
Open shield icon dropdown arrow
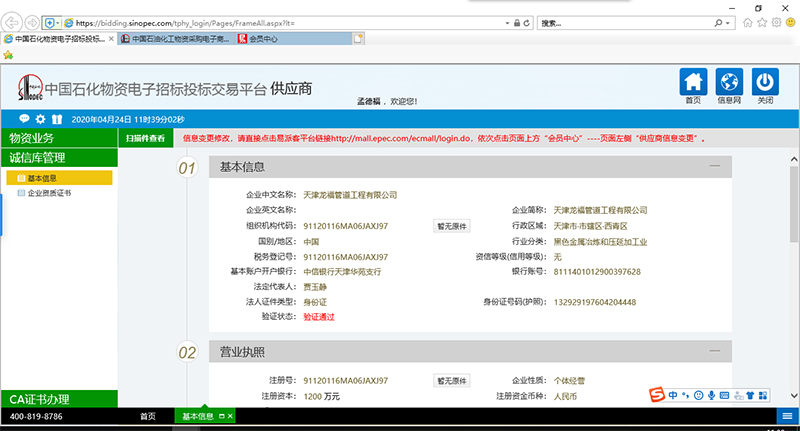click(x=58, y=23)
